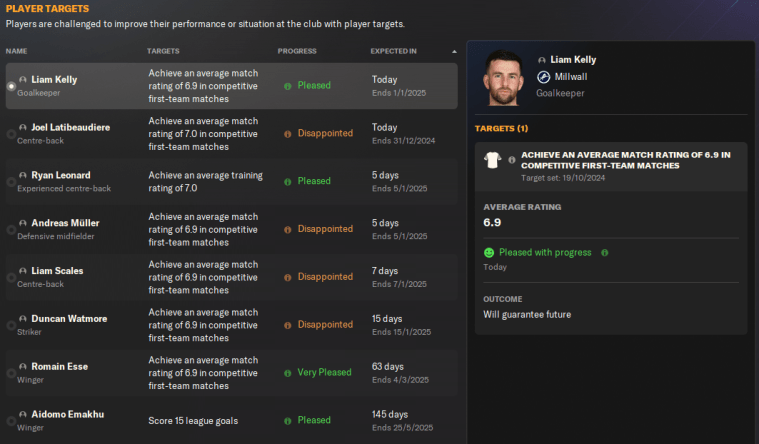Select the radio button for Andreas Müller

pos(11,230)
